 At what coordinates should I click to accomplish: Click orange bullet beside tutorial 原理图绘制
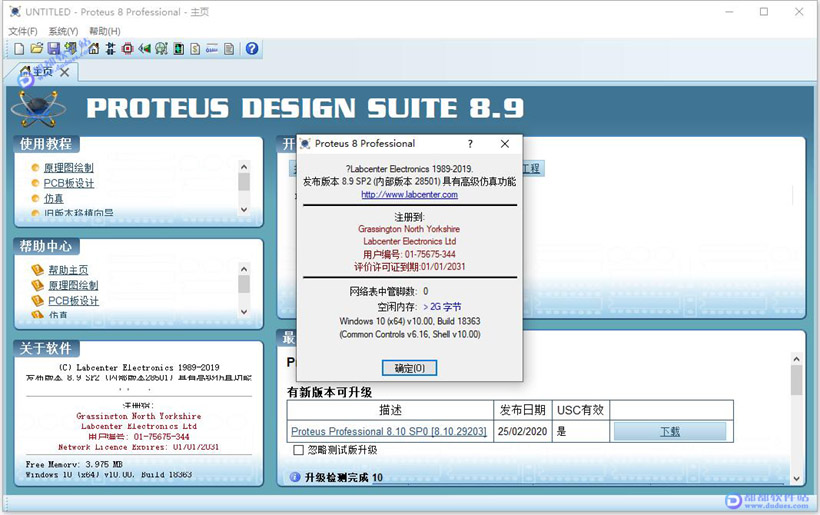[x=35, y=168]
